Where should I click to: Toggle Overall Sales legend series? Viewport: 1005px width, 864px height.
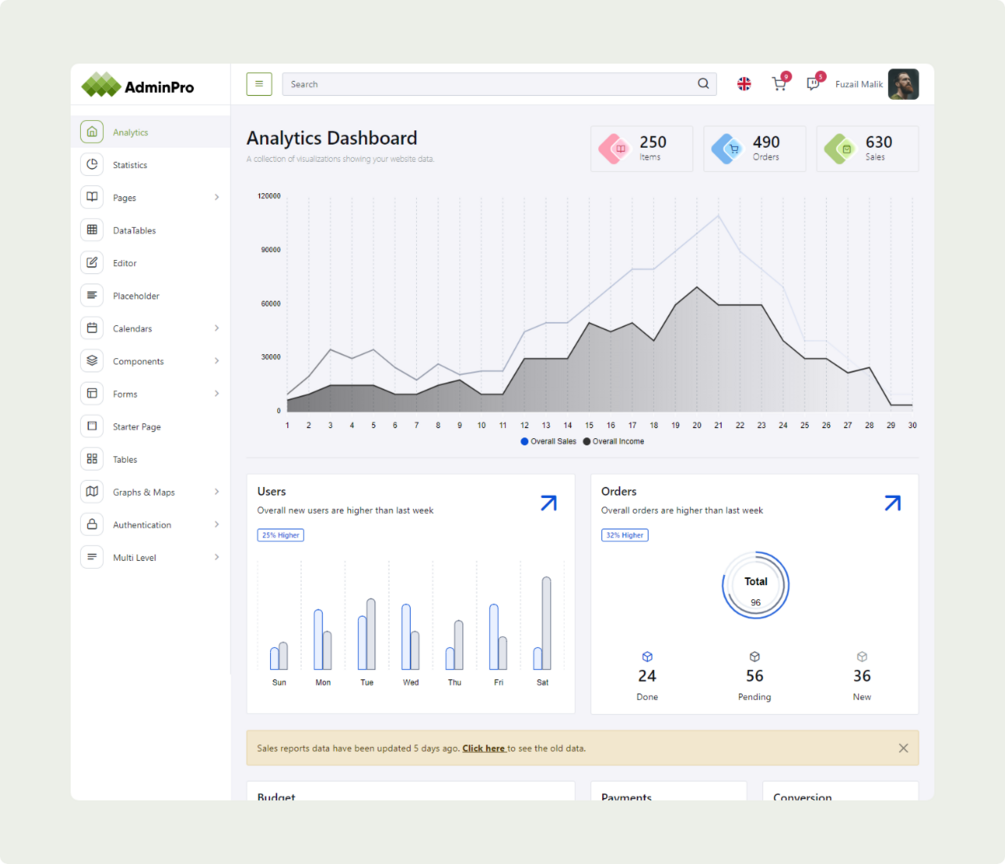pyautogui.click(x=549, y=441)
